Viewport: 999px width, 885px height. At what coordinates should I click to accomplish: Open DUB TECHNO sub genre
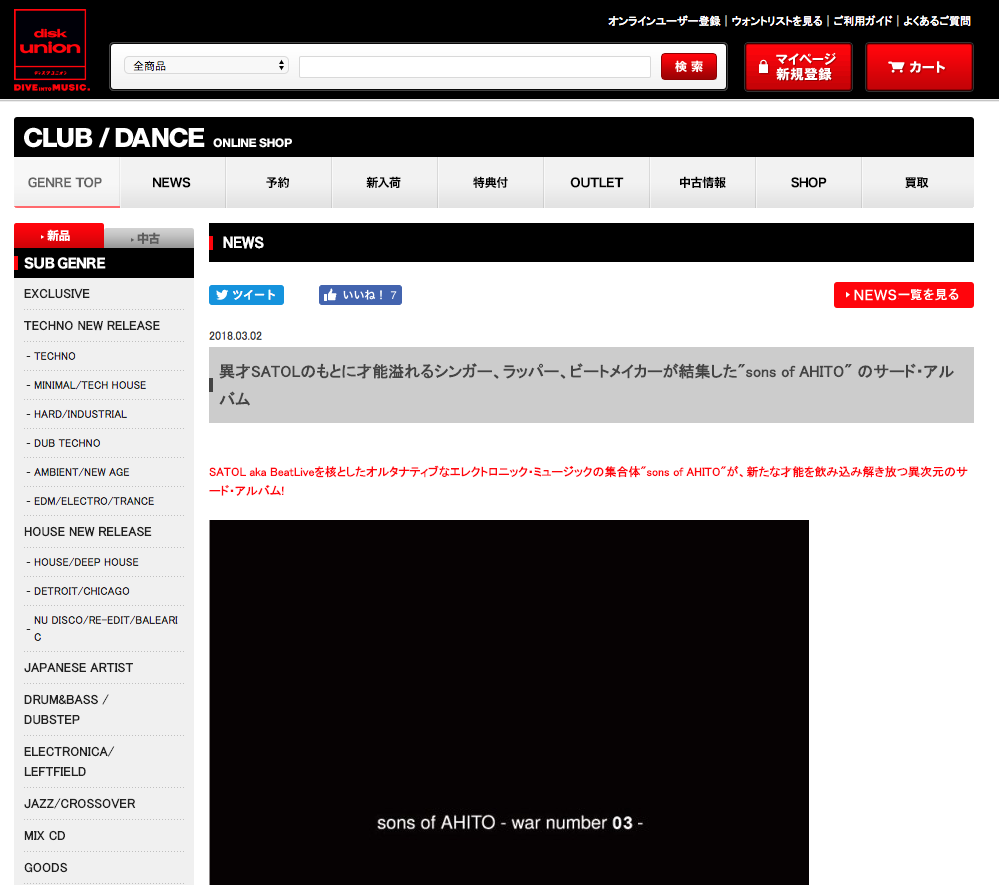[66, 443]
